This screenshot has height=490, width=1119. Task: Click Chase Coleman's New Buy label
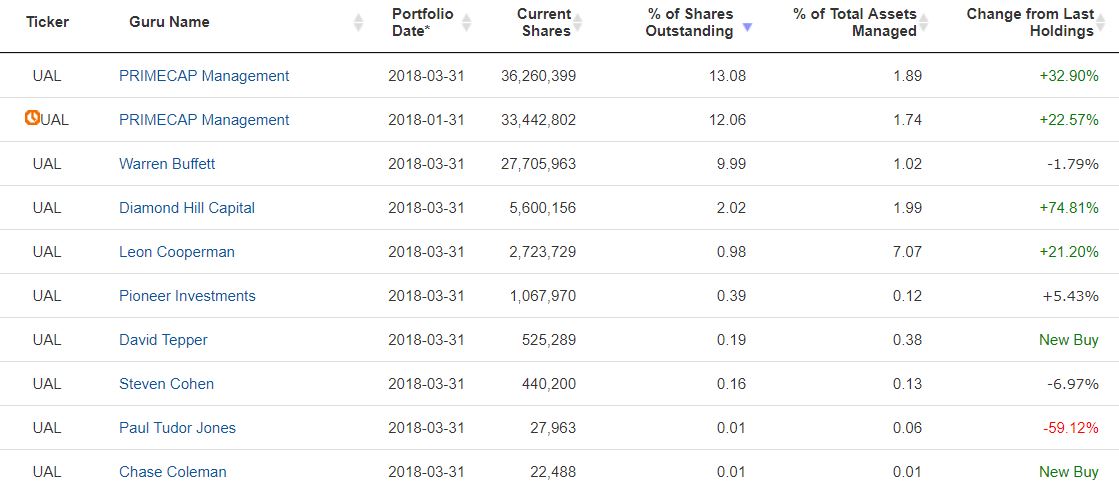[1068, 472]
